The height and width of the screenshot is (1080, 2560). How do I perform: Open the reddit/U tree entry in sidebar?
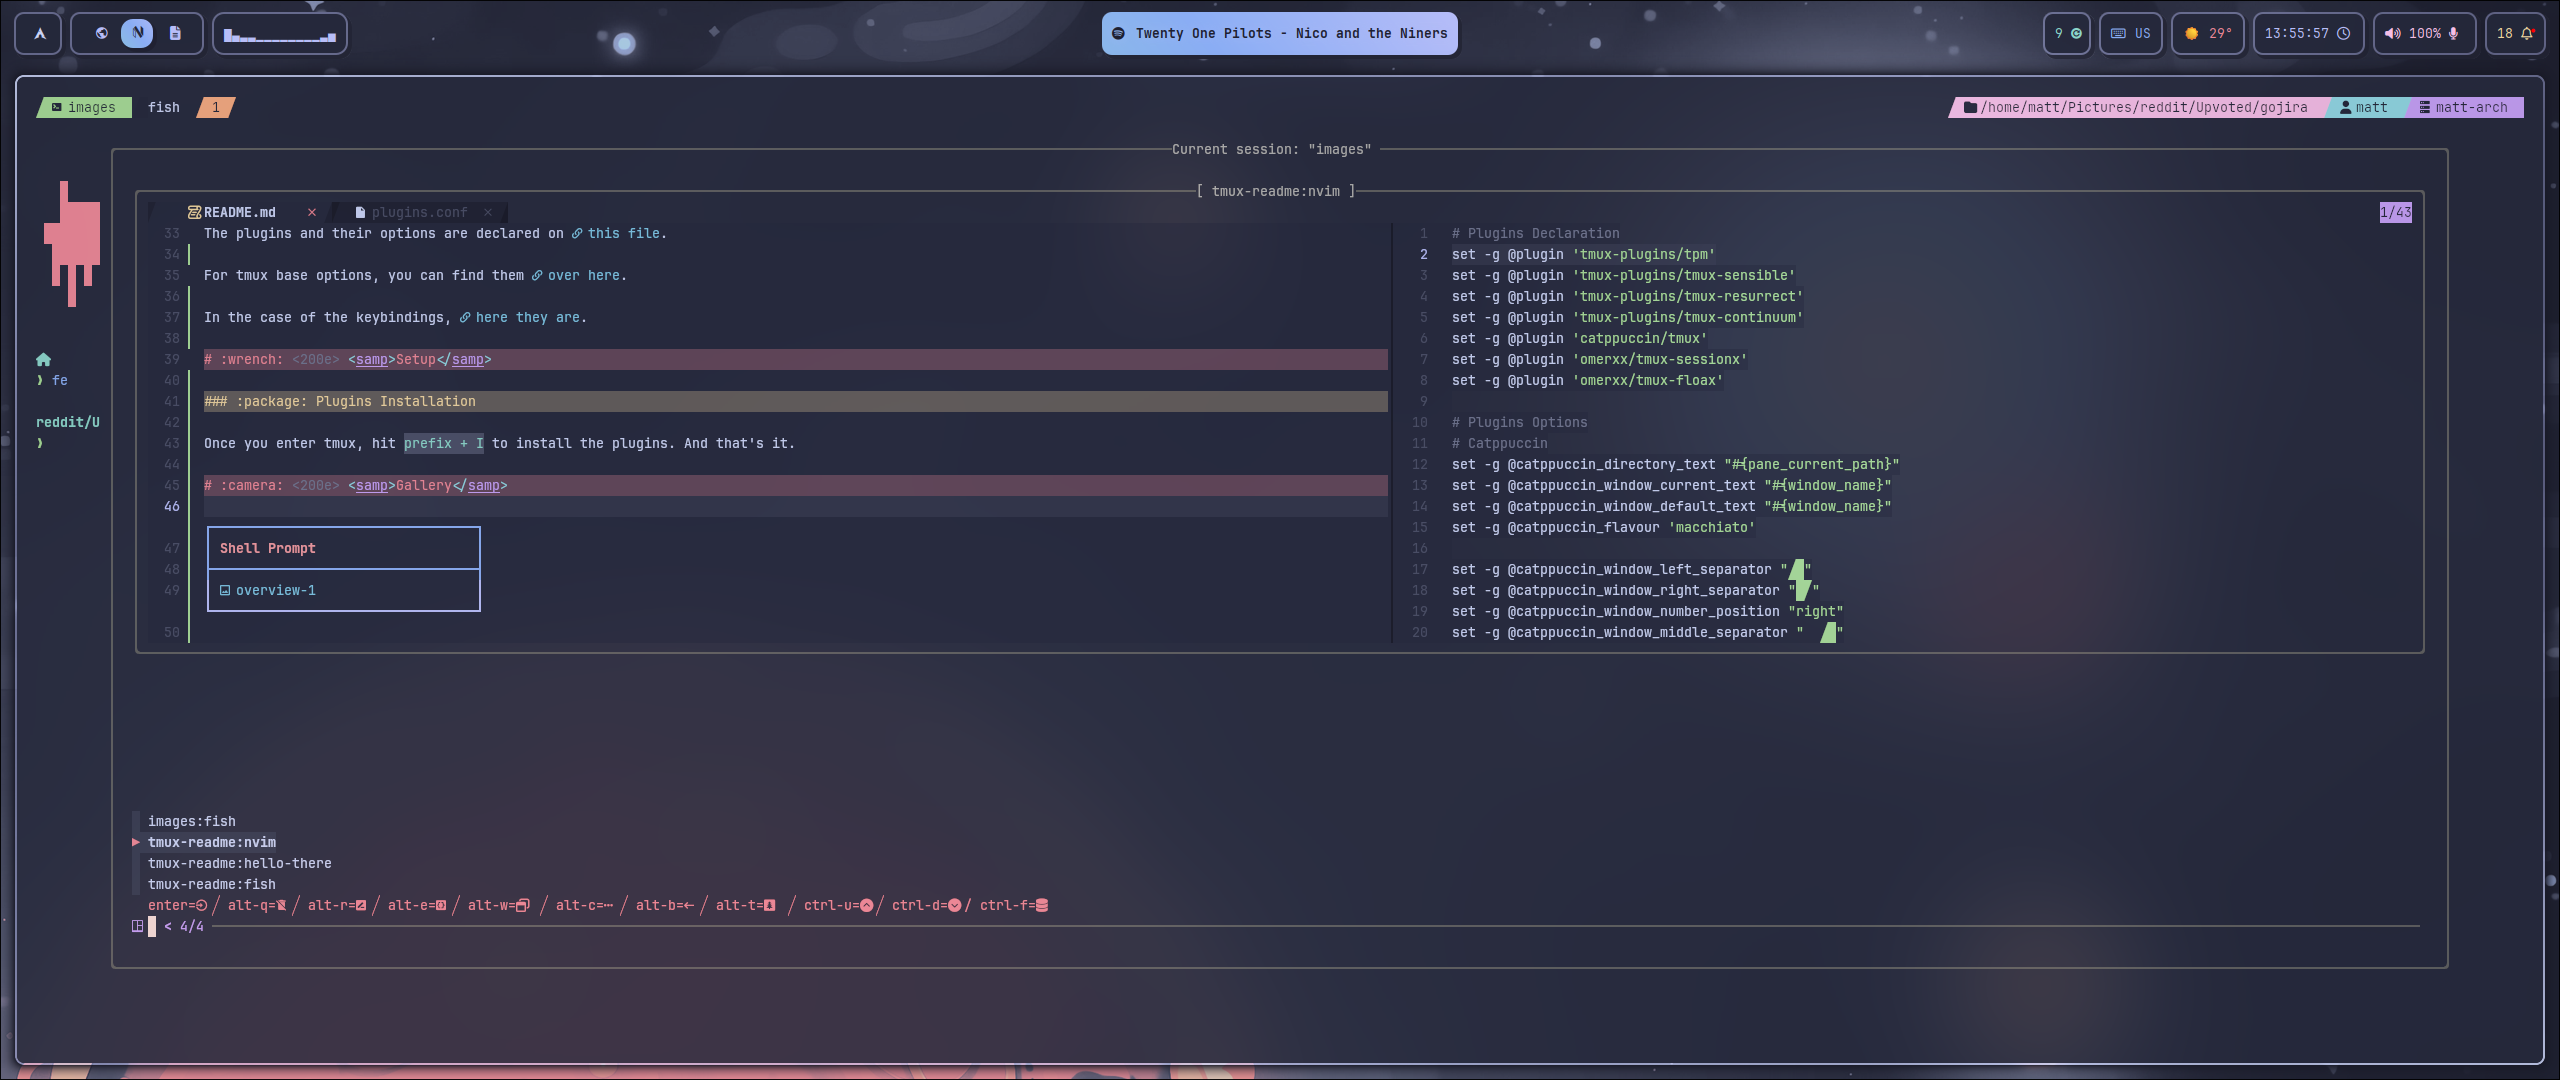66,422
